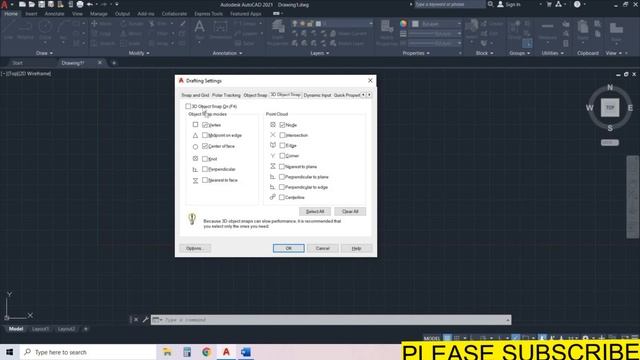Click the object color wheel swatch
The height and width of the screenshot is (360, 640).
pos(403,24)
